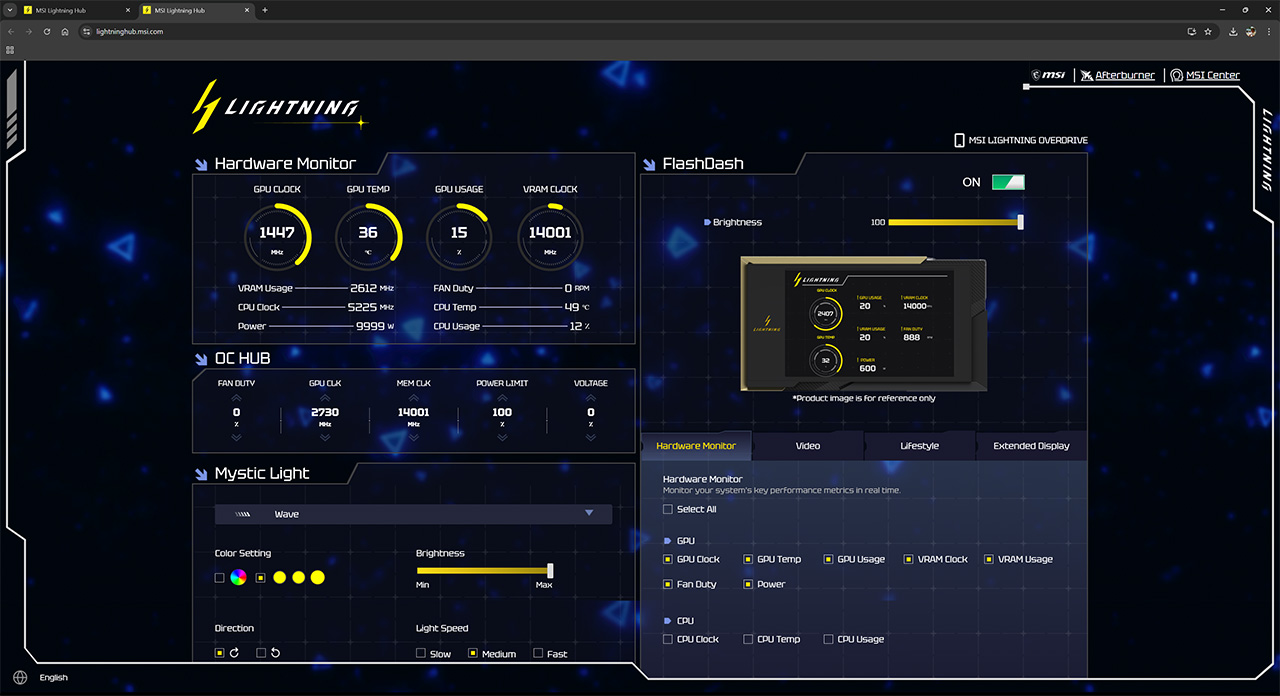1280x696 pixels.
Task: Turn off the FlashDash ON switch
Action: [1008, 182]
